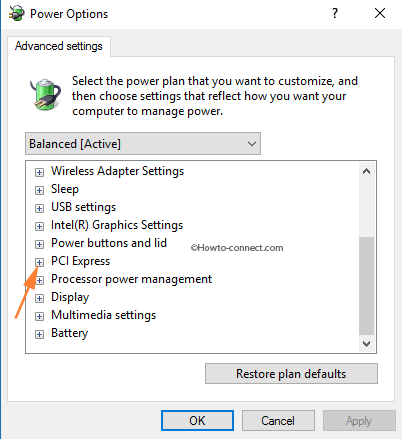402x439 pixels.
Task: Select the Advanced settings tab
Action: (59, 46)
